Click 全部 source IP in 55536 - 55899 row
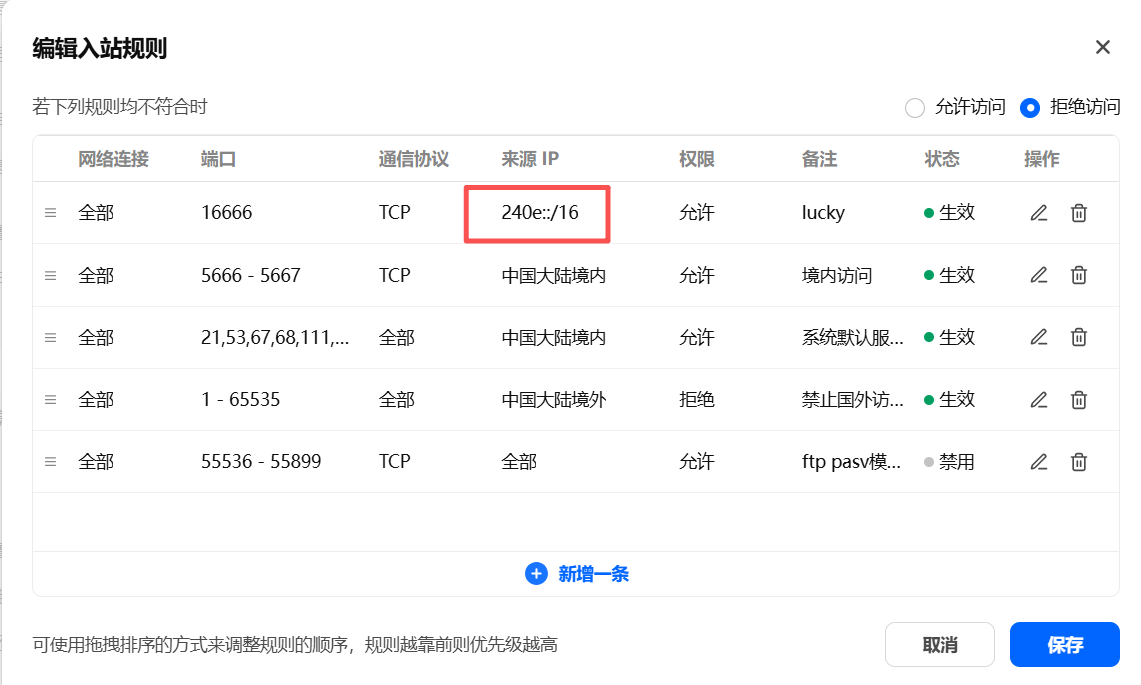Image resolution: width=1141 pixels, height=685 pixels. [x=519, y=462]
